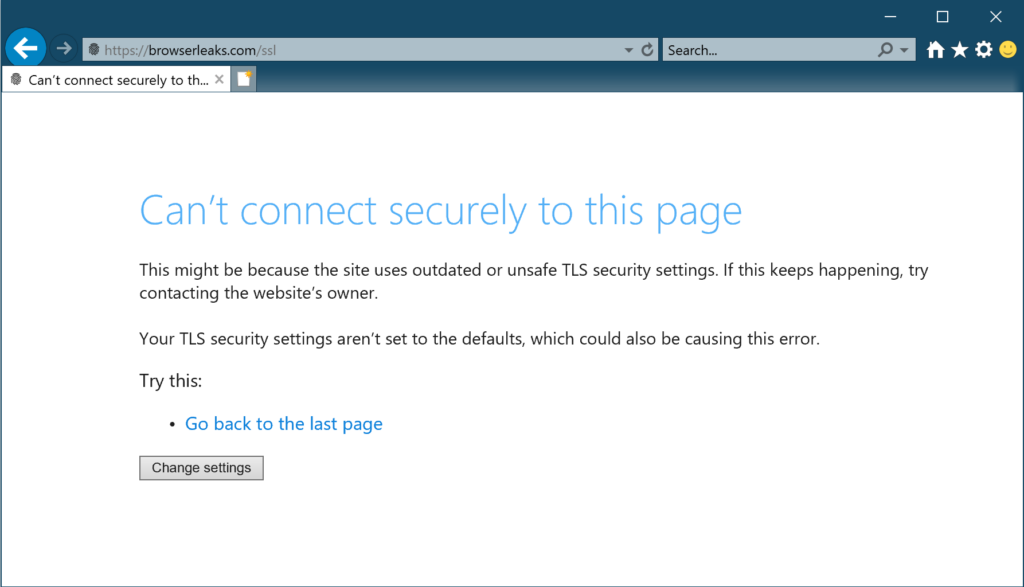Click the smiley feedback icon
Viewport: 1024px width, 587px height.
[x=1008, y=50]
